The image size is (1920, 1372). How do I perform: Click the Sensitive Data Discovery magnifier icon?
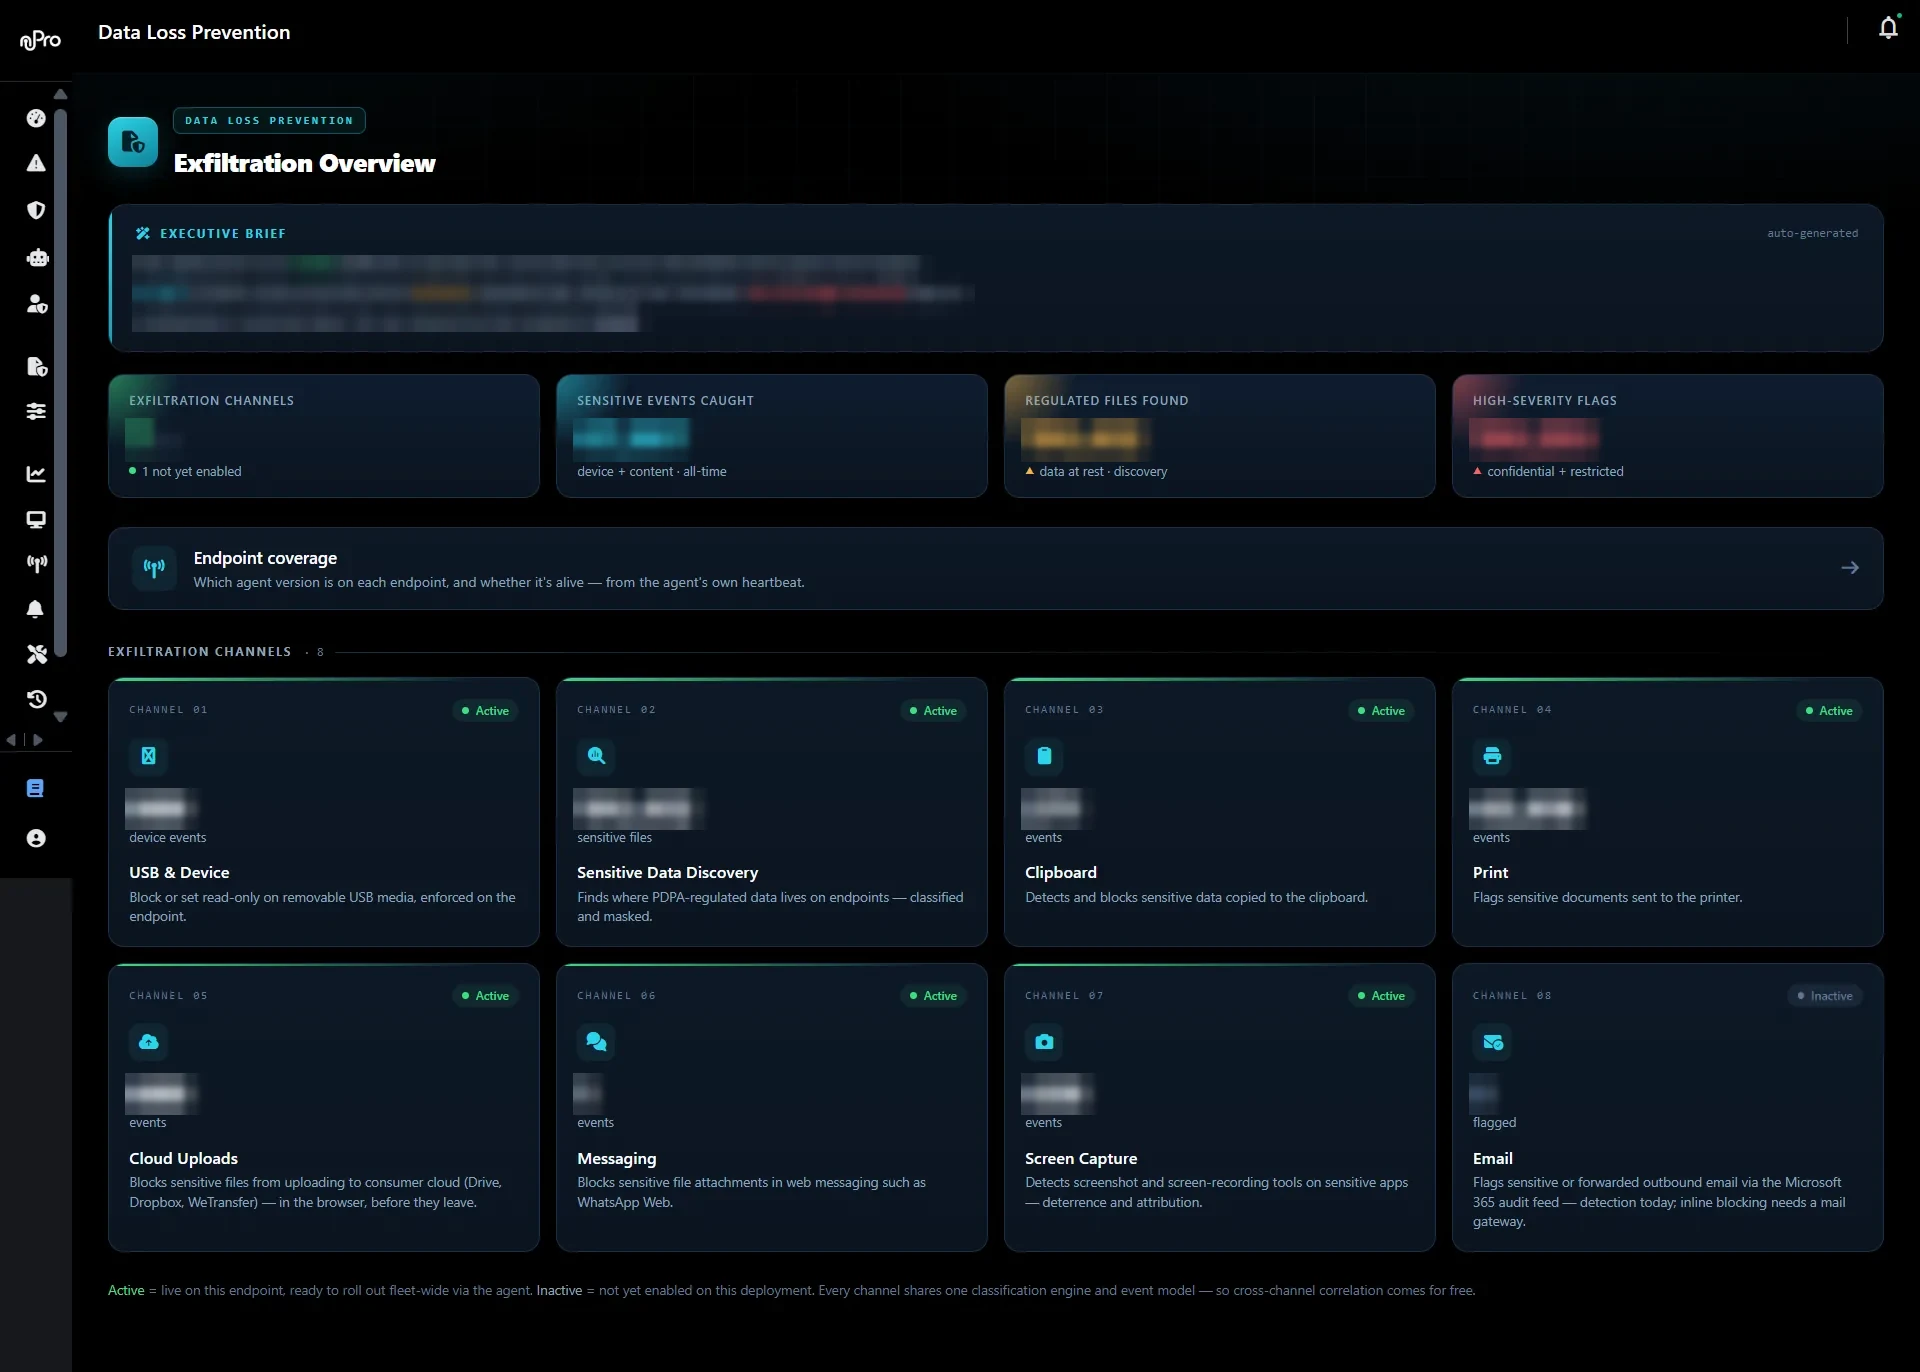(596, 756)
